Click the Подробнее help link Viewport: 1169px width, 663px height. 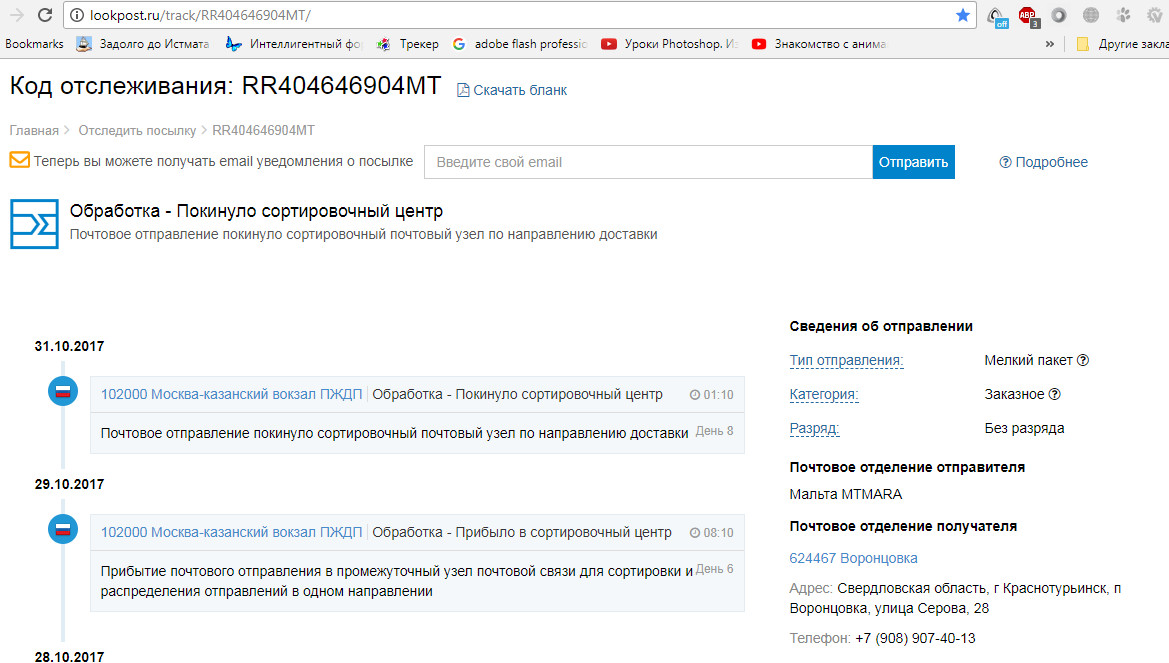tap(1044, 162)
